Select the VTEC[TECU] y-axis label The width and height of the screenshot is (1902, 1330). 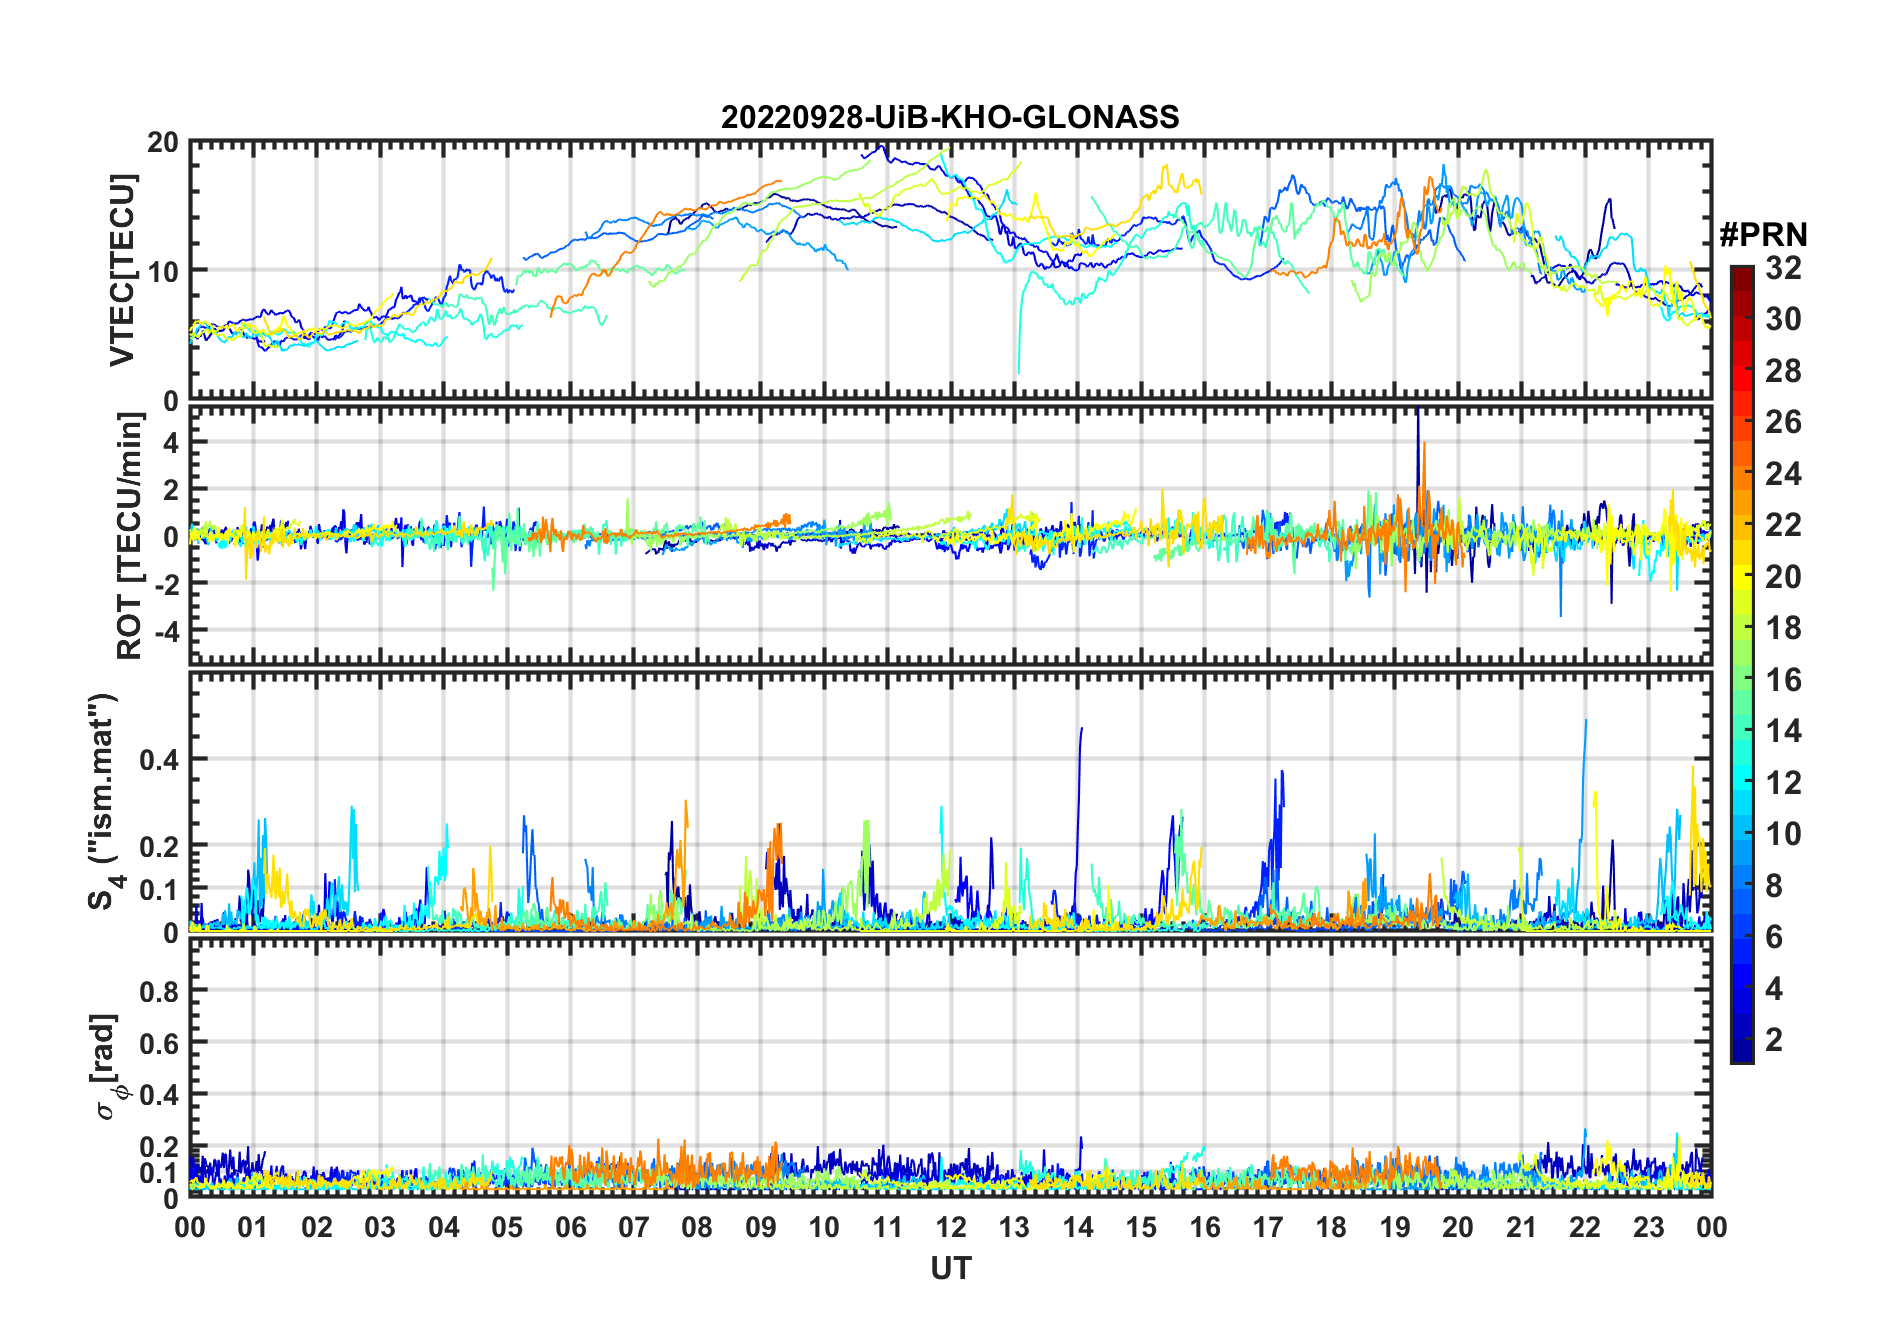coord(122,270)
